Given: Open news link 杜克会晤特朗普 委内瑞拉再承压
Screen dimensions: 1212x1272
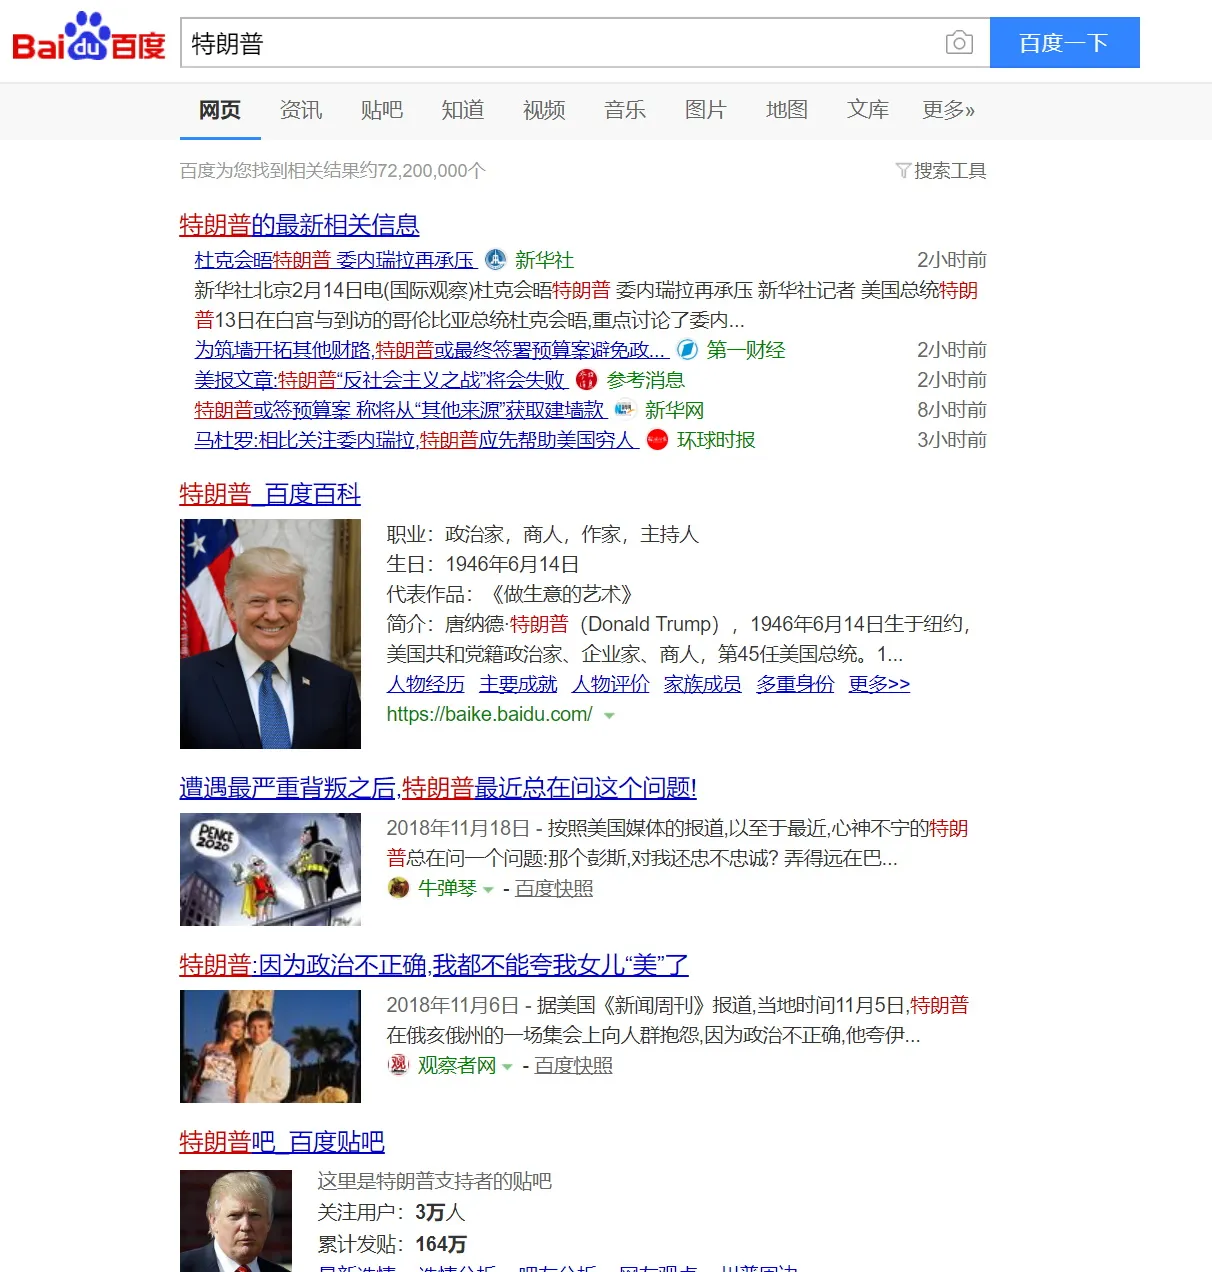Looking at the screenshot, I should pos(335,260).
